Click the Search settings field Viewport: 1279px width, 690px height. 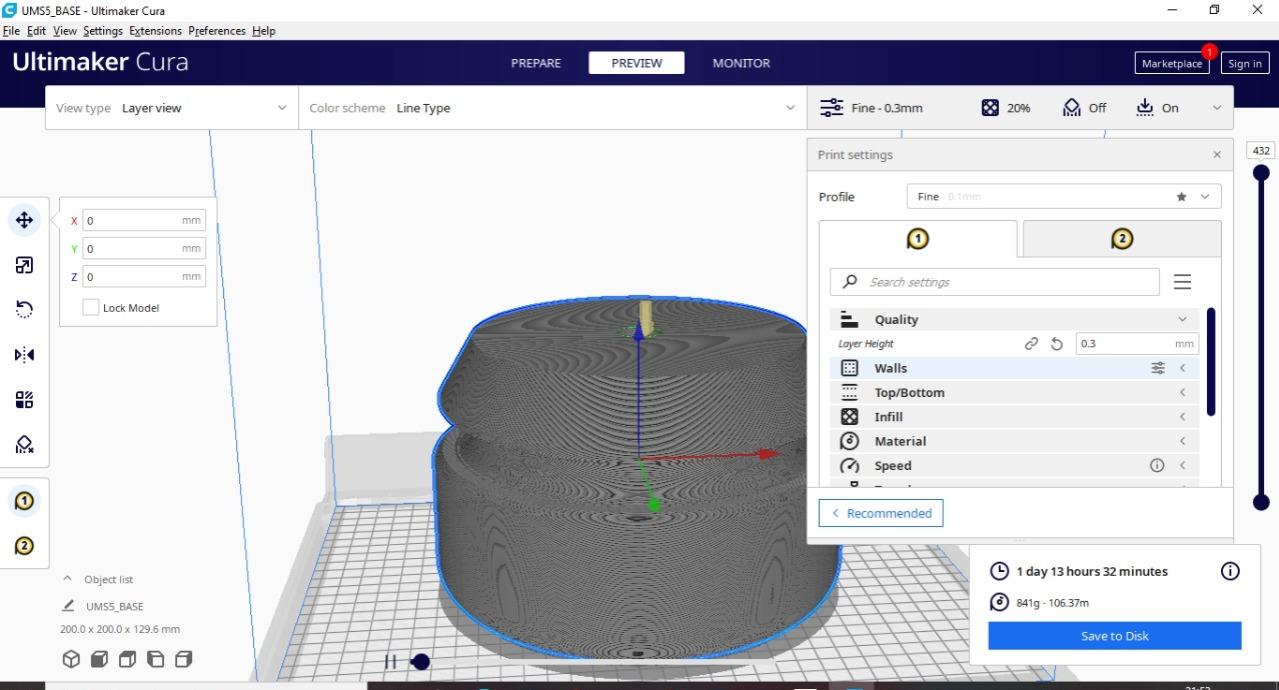[995, 282]
